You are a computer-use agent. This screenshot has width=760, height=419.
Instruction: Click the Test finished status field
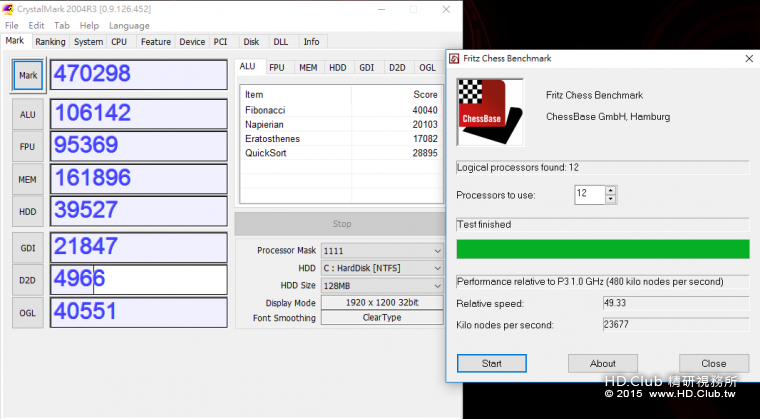[x=603, y=225]
